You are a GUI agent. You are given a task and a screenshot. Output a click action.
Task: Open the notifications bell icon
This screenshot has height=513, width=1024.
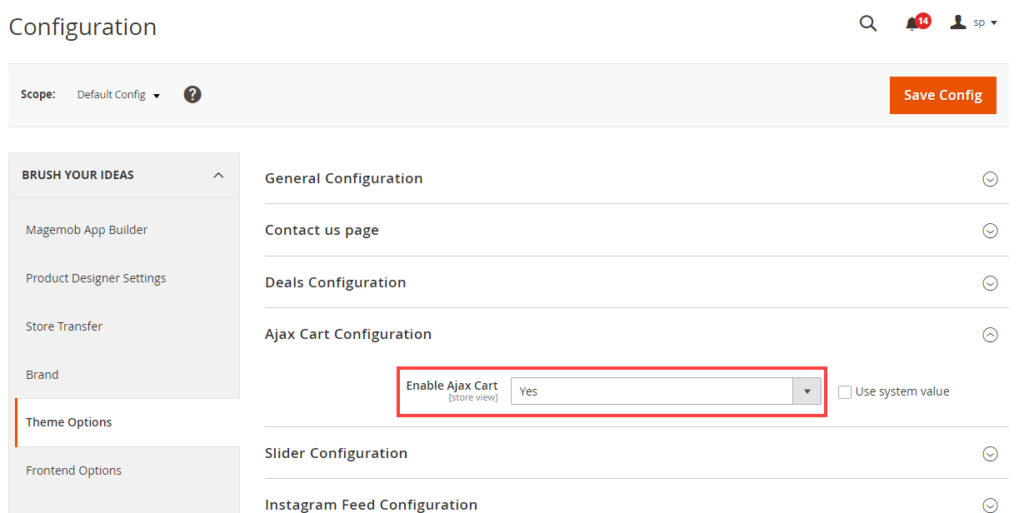[x=912, y=24]
